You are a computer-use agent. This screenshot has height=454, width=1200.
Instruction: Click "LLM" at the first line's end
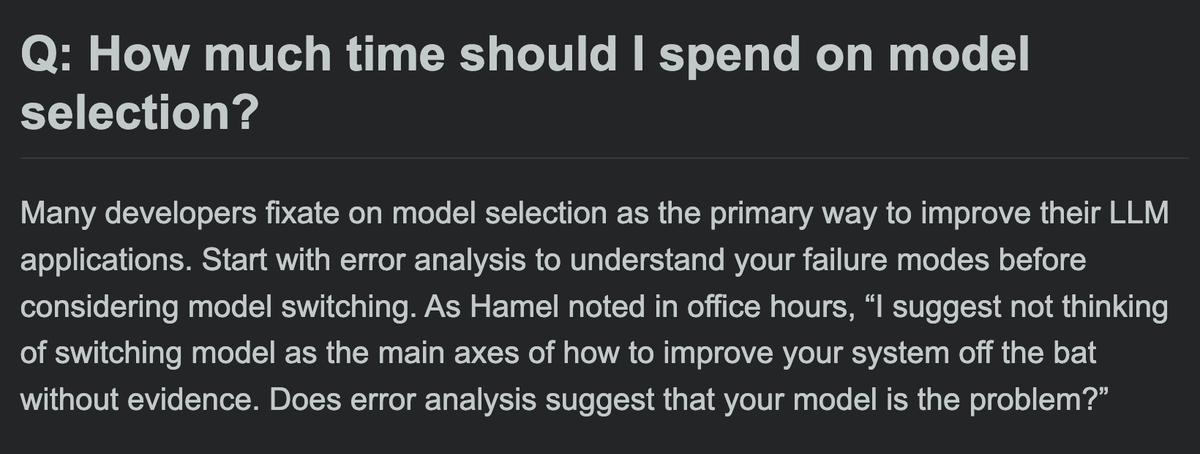1139,215
